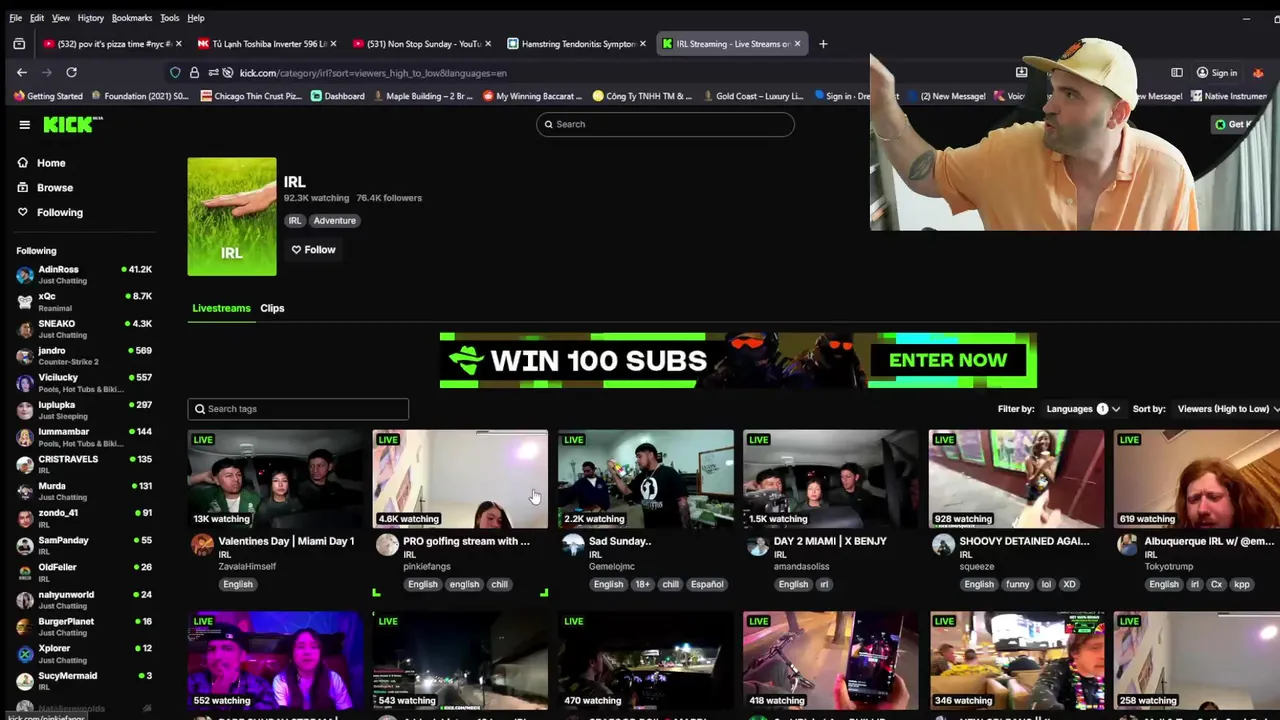Open the History menu
1280x720 pixels.
click(x=90, y=18)
